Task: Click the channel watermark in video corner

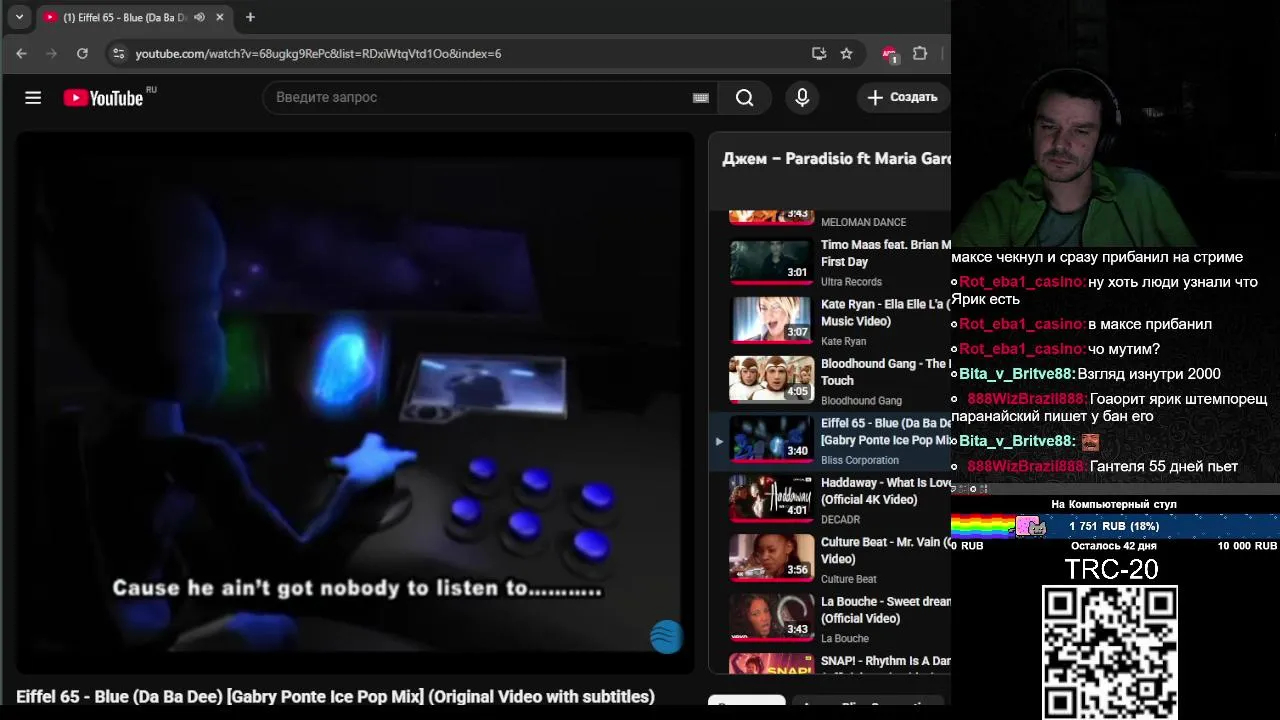Action: tap(666, 636)
